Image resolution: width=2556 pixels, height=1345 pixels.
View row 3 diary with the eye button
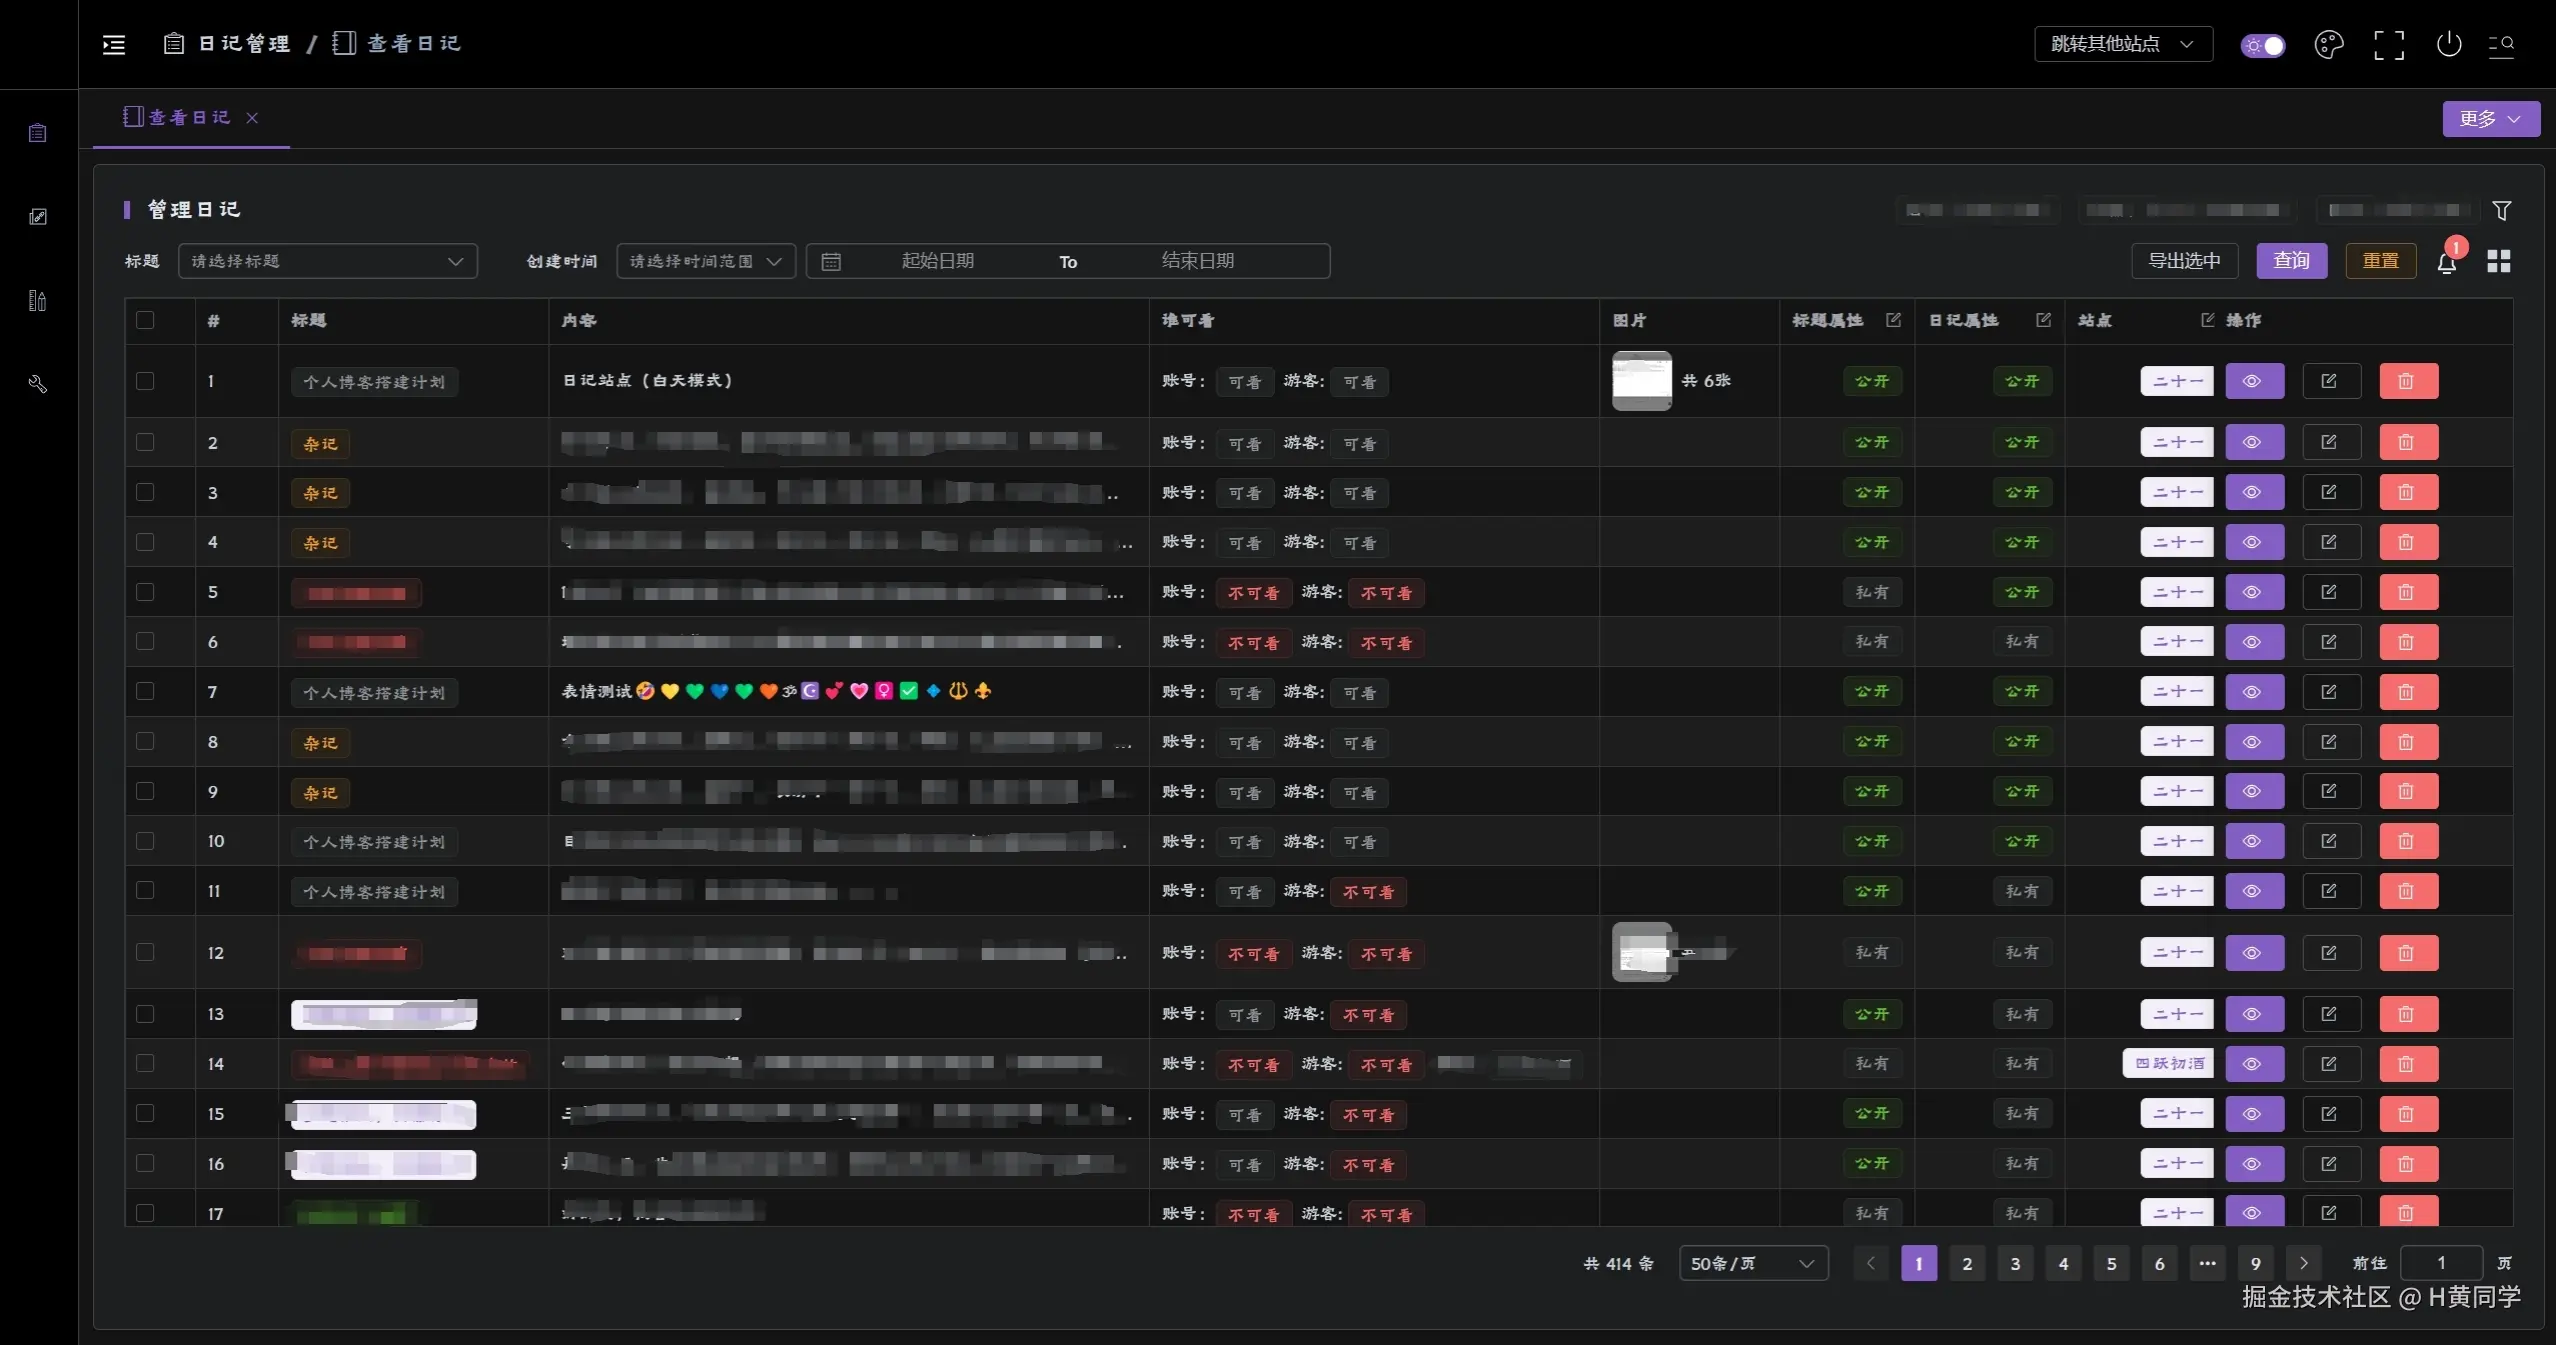(2254, 492)
